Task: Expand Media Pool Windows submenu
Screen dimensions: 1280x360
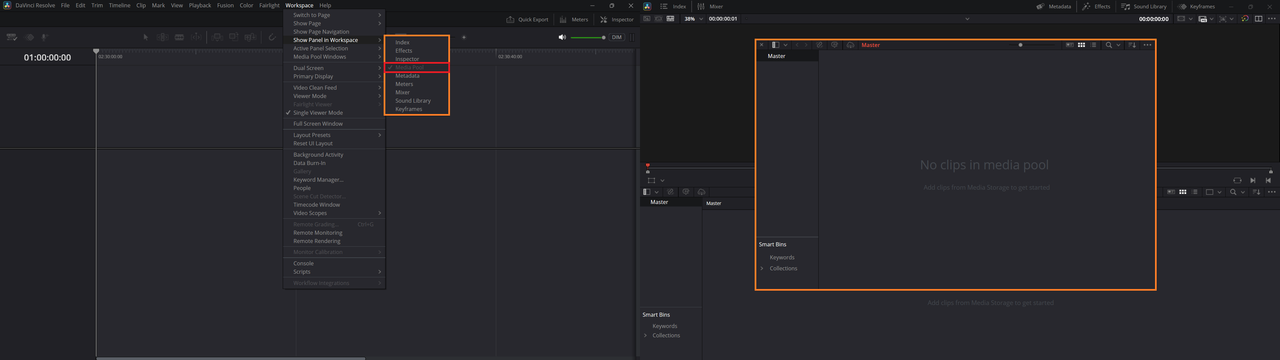Action: coord(333,56)
